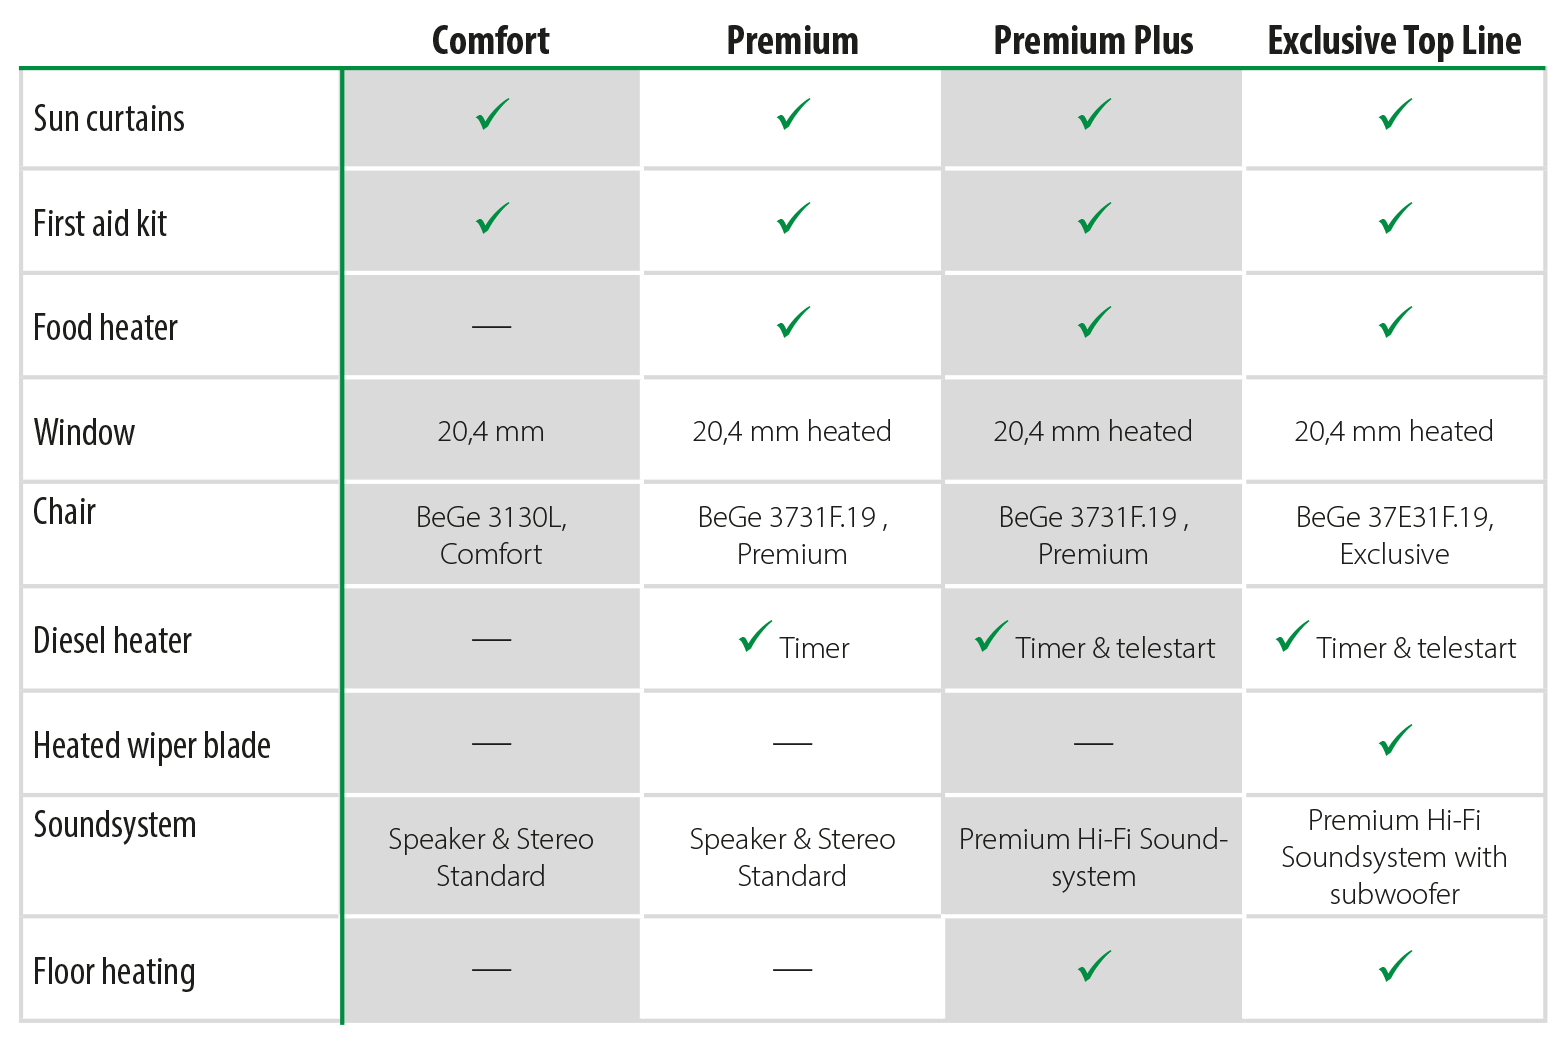Click Floor heating checkmark under Exclusive Top Line
Image resolution: width=1564 pixels, height=1052 pixels.
(x=1395, y=966)
